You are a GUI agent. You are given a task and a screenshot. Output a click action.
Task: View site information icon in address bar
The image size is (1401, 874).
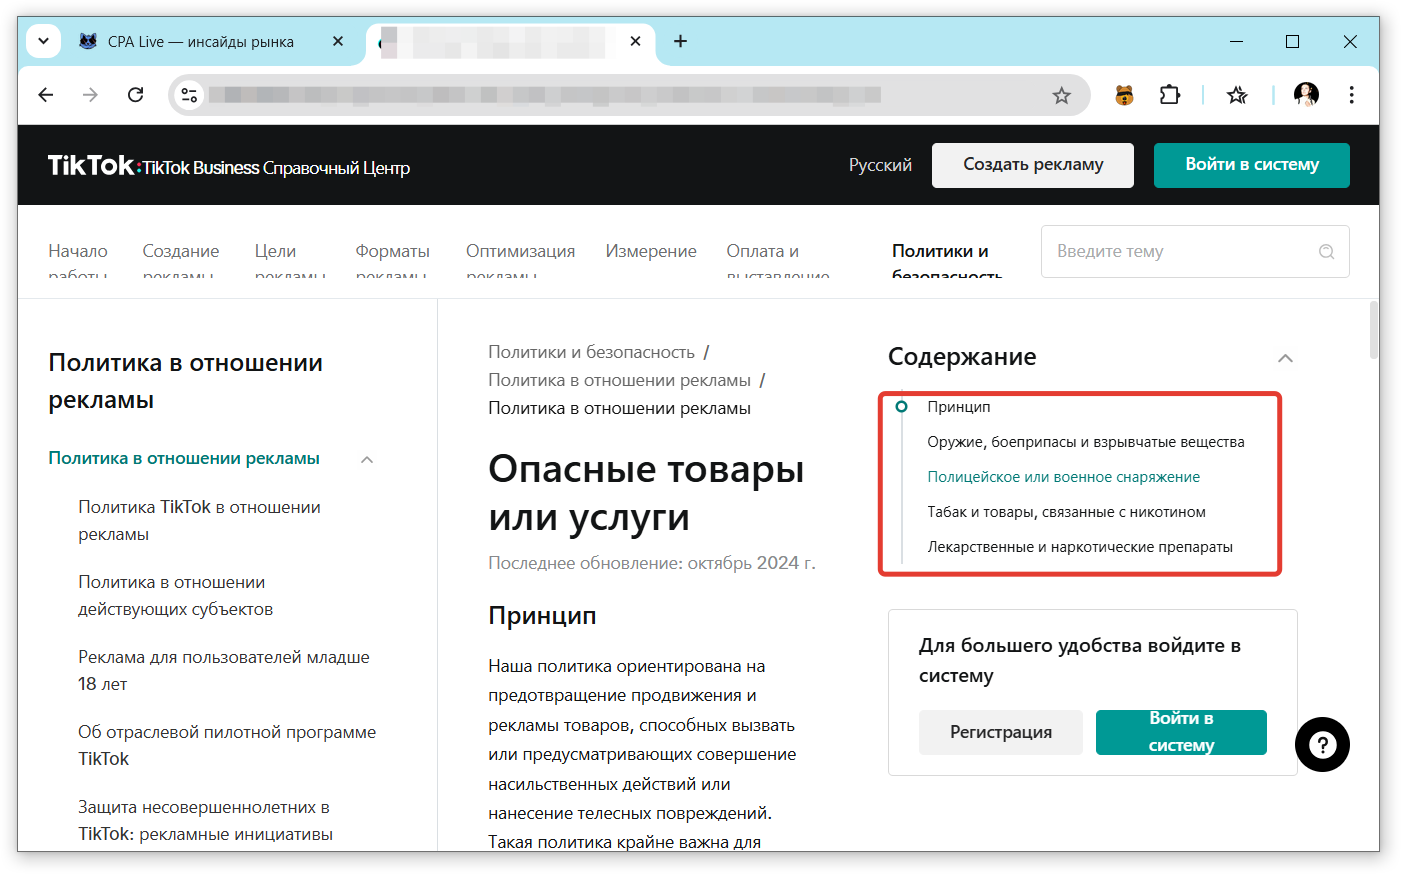(189, 95)
